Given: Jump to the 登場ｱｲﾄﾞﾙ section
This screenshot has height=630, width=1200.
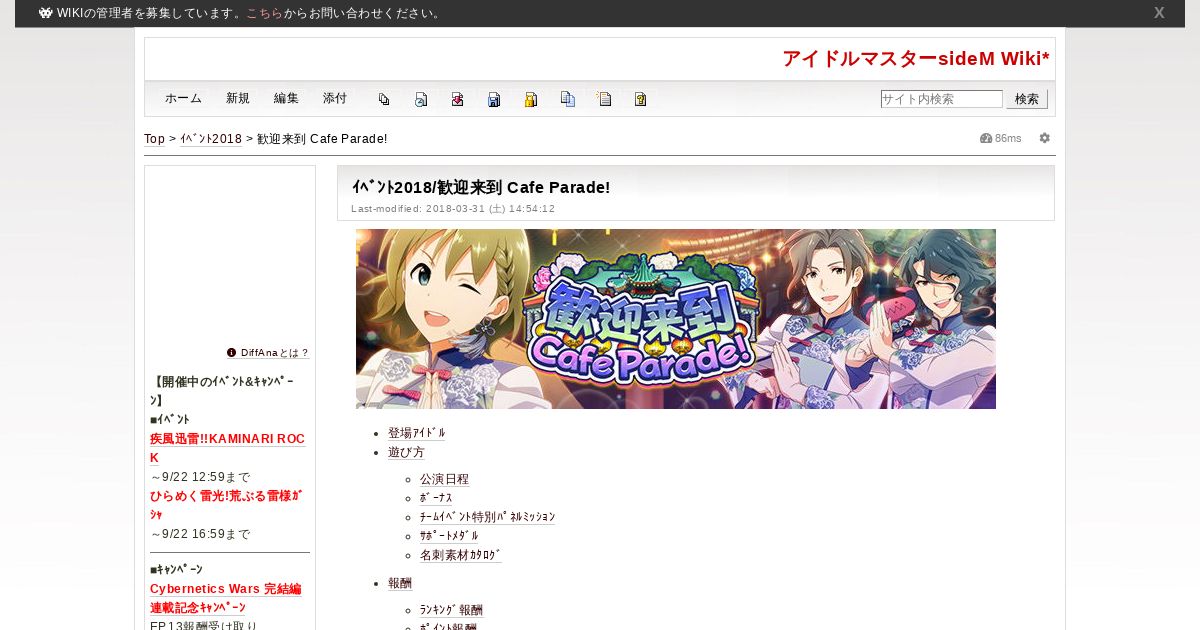Looking at the screenshot, I should click(417, 433).
